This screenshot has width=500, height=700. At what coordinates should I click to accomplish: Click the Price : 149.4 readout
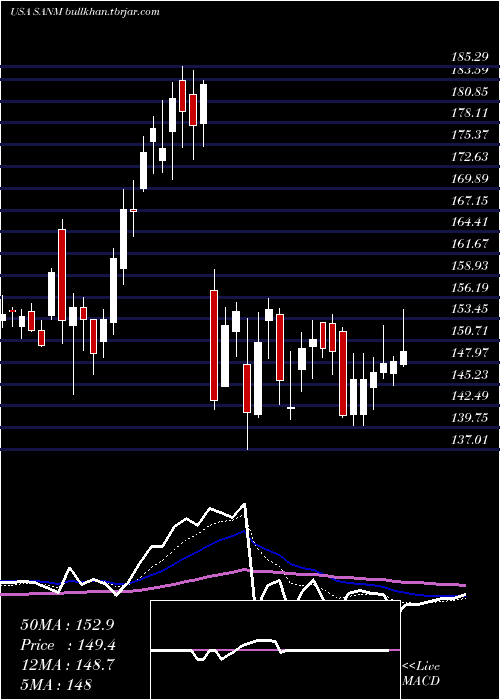point(68,645)
